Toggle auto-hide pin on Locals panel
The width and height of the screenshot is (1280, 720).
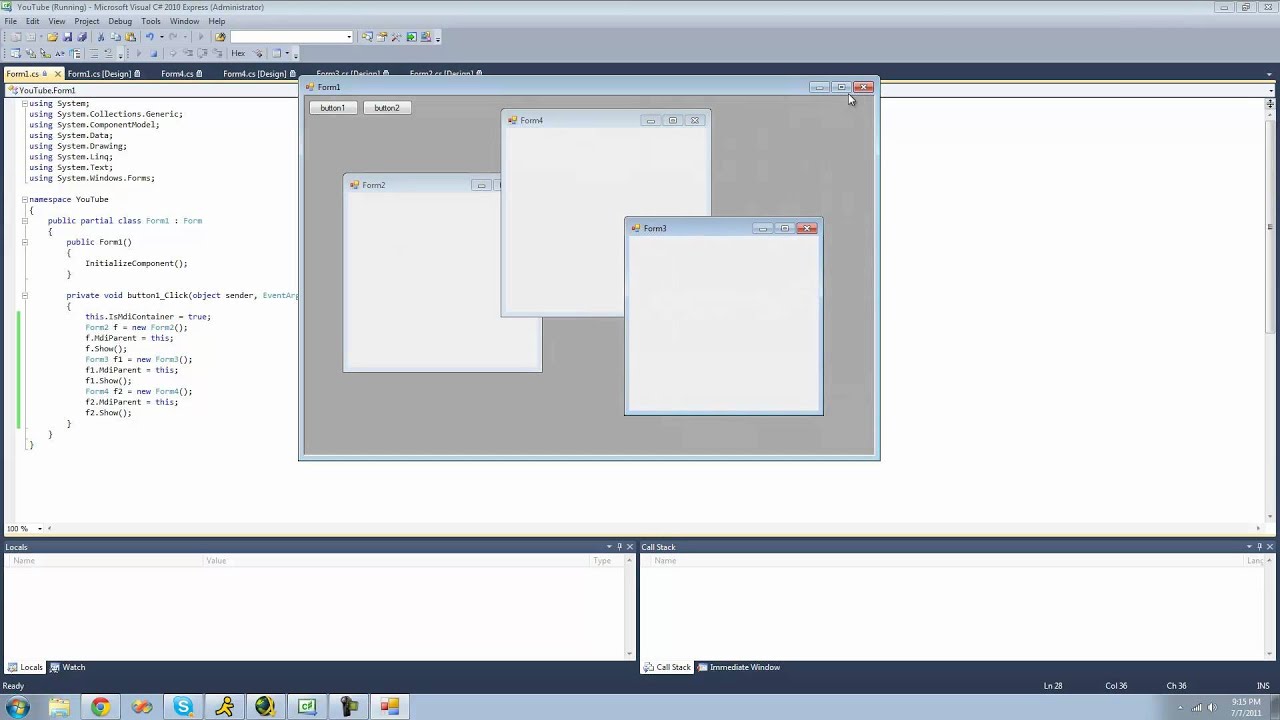[x=619, y=547]
